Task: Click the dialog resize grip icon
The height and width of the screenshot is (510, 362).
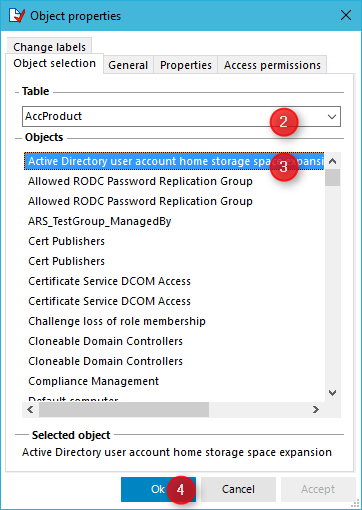Action: pyautogui.click(x=356, y=504)
